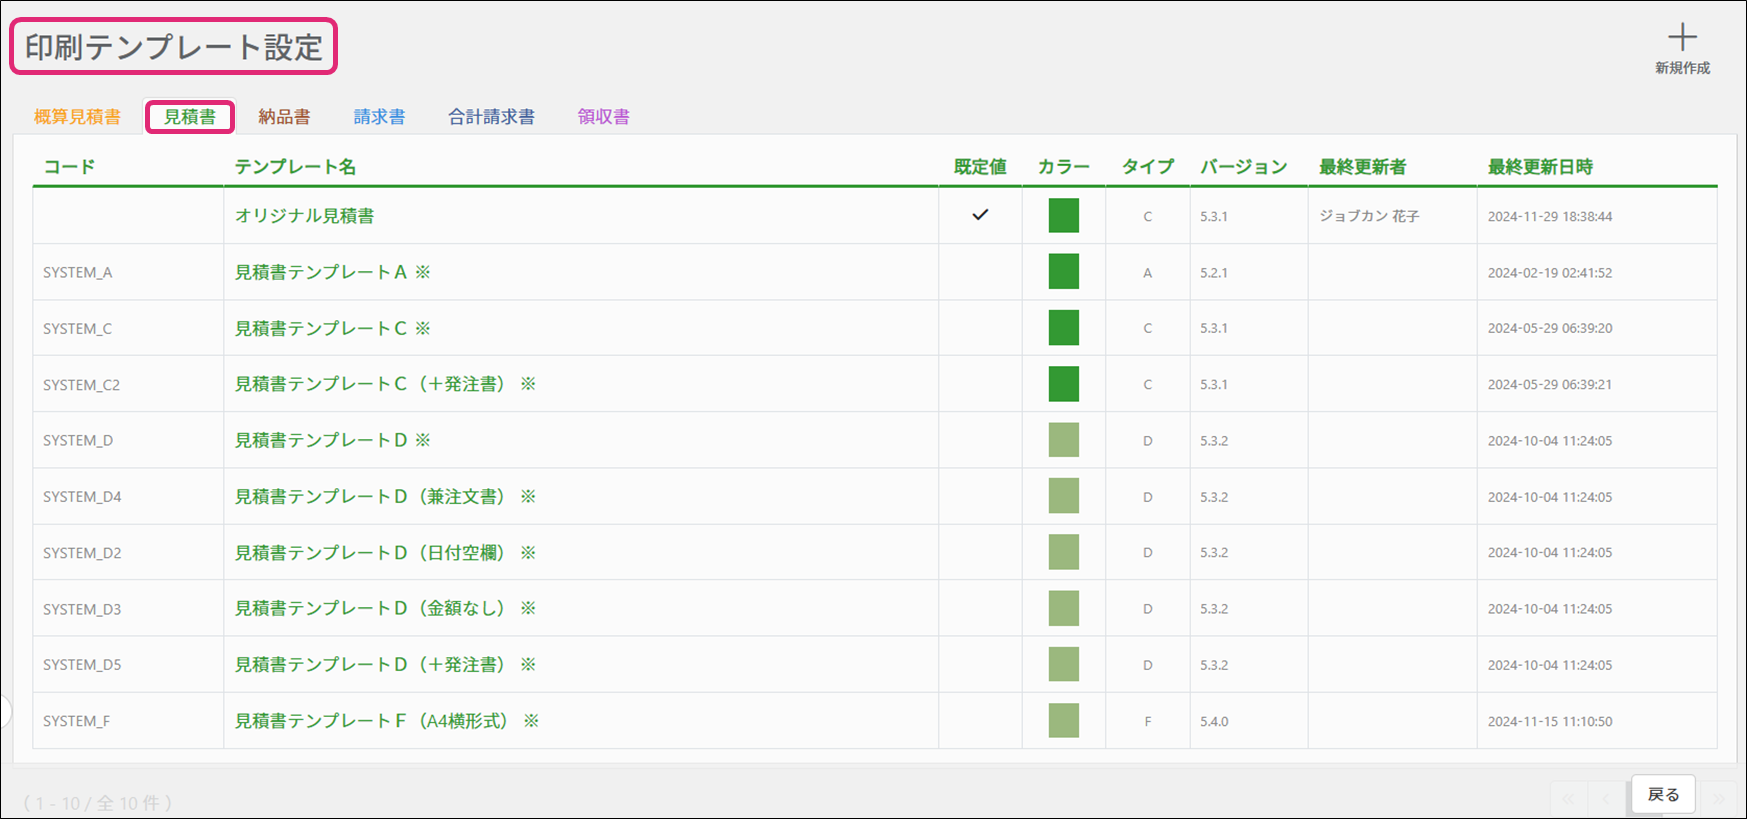The image size is (1747, 819).
Task: Select the 見積書 tab
Action: (190, 117)
